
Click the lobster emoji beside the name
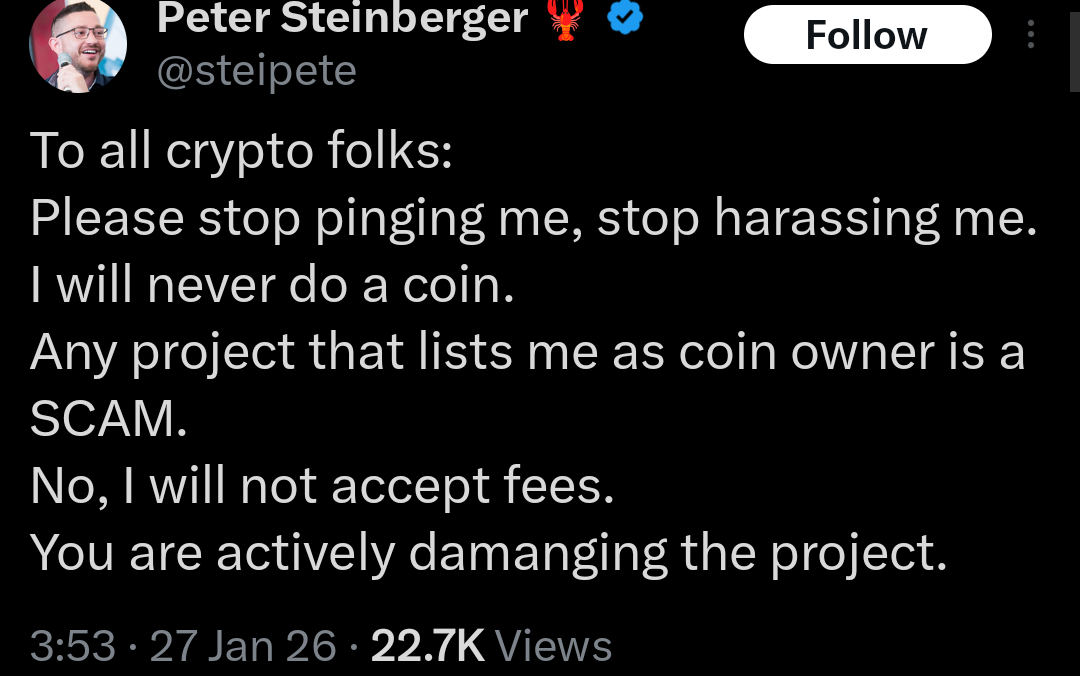568,19
